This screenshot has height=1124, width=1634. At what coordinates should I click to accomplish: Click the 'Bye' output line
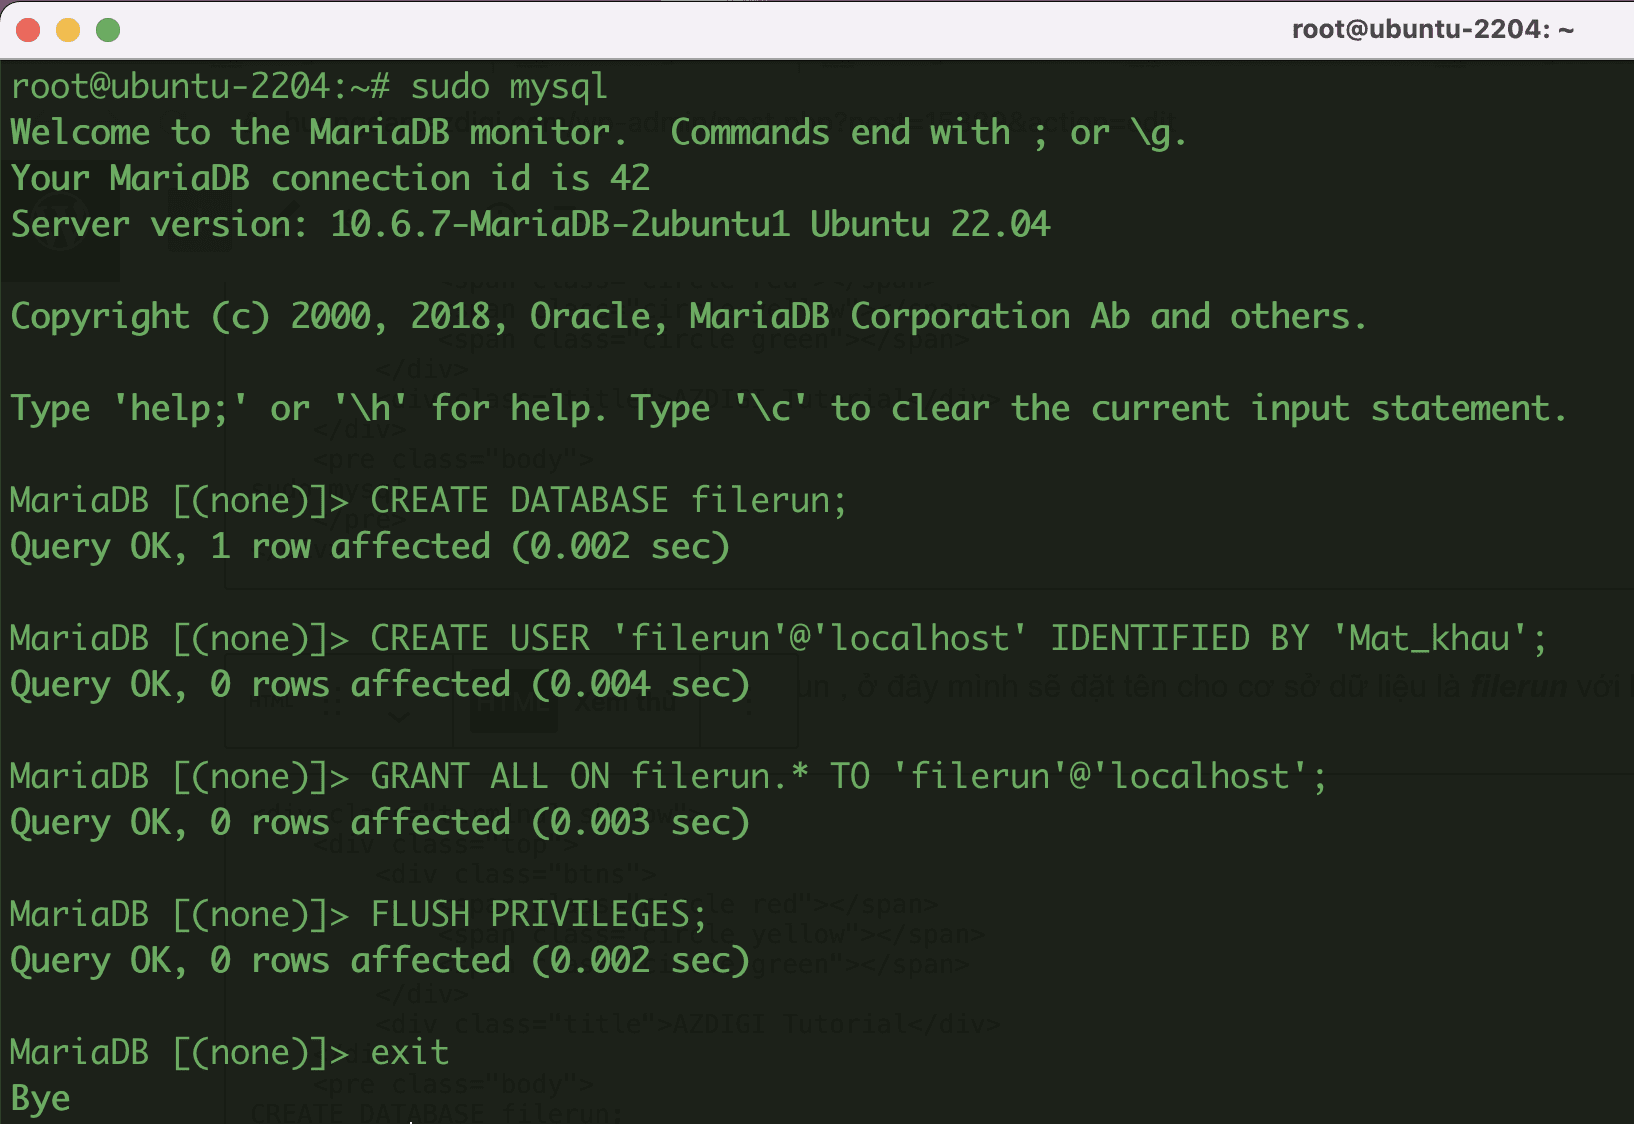coord(41,1099)
